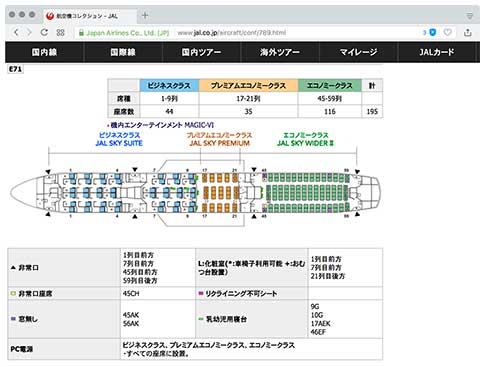Viewport: 485px width, 367px height.
Task: Open the JALカード navigation menu
Action: [437, 52]
